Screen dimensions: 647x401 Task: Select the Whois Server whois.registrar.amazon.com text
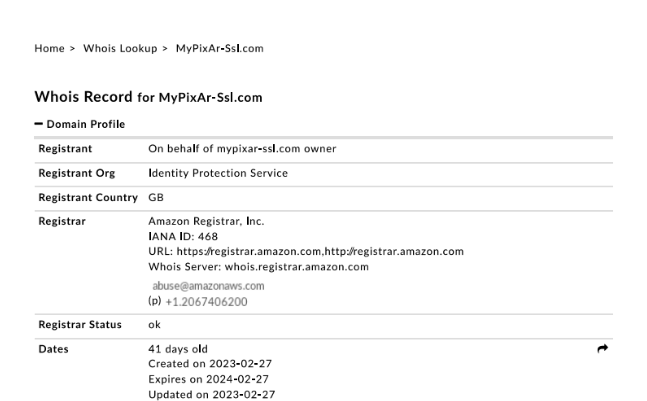[258, 267]
